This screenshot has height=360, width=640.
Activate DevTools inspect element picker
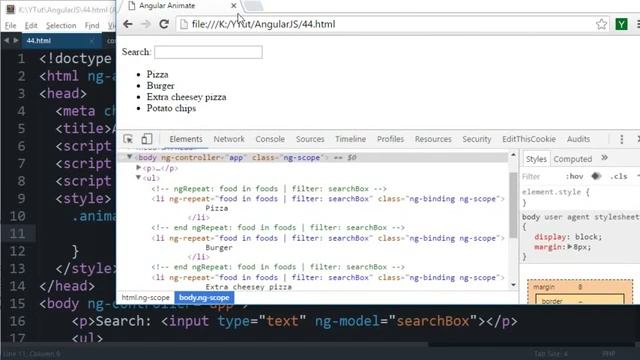[128, 139]
